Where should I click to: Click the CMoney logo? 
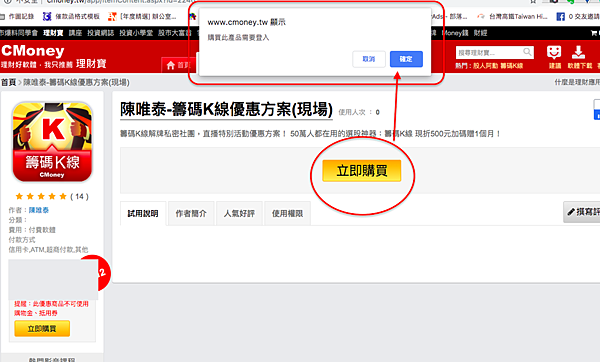33,51
